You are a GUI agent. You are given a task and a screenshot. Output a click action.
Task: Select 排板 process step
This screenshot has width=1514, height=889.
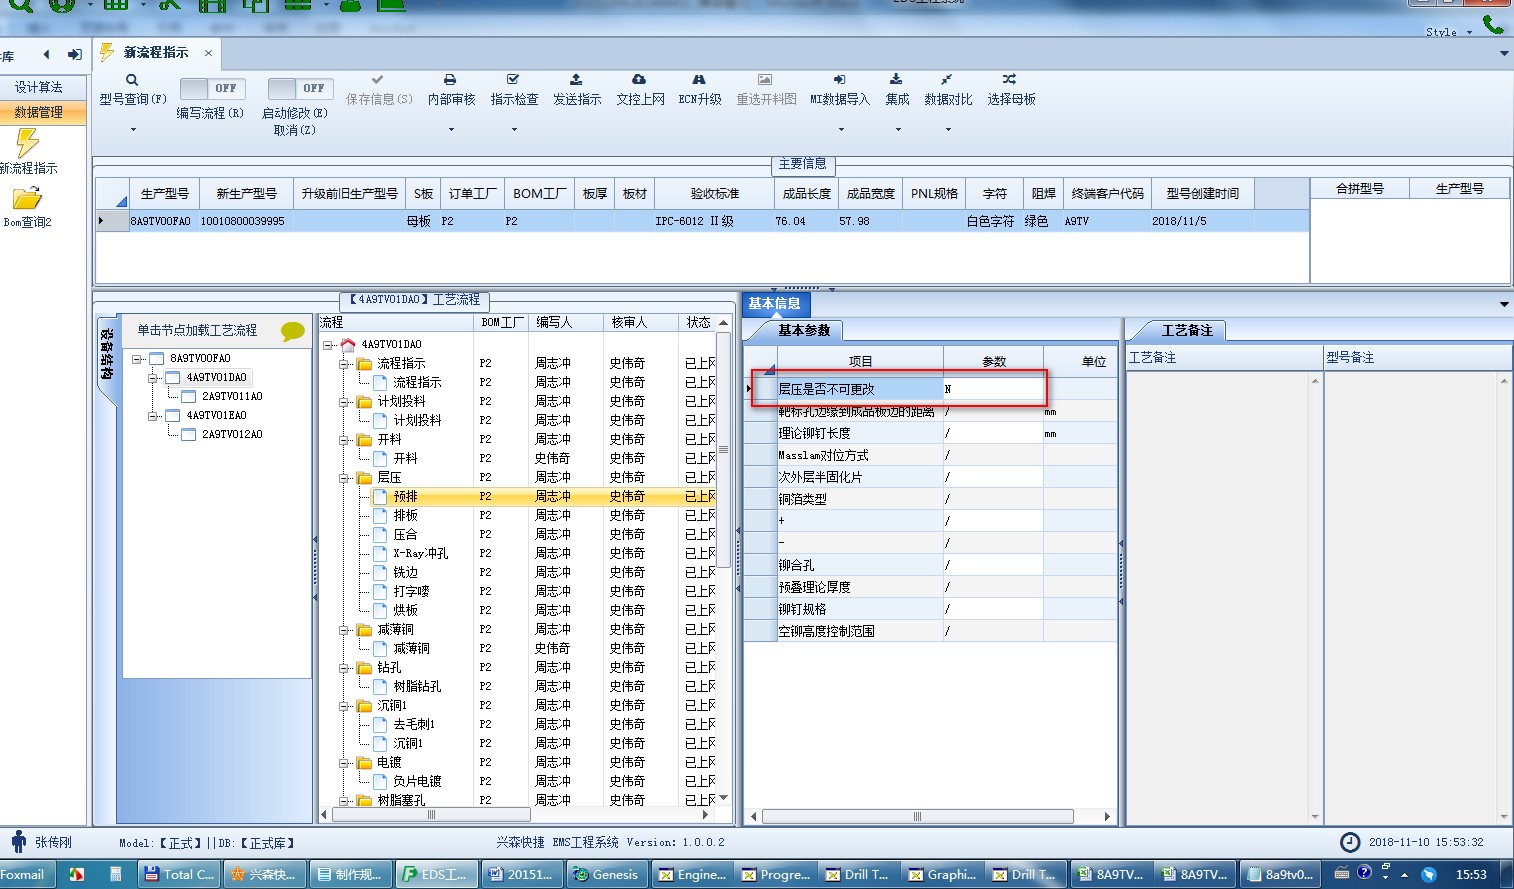coord(406,516)
